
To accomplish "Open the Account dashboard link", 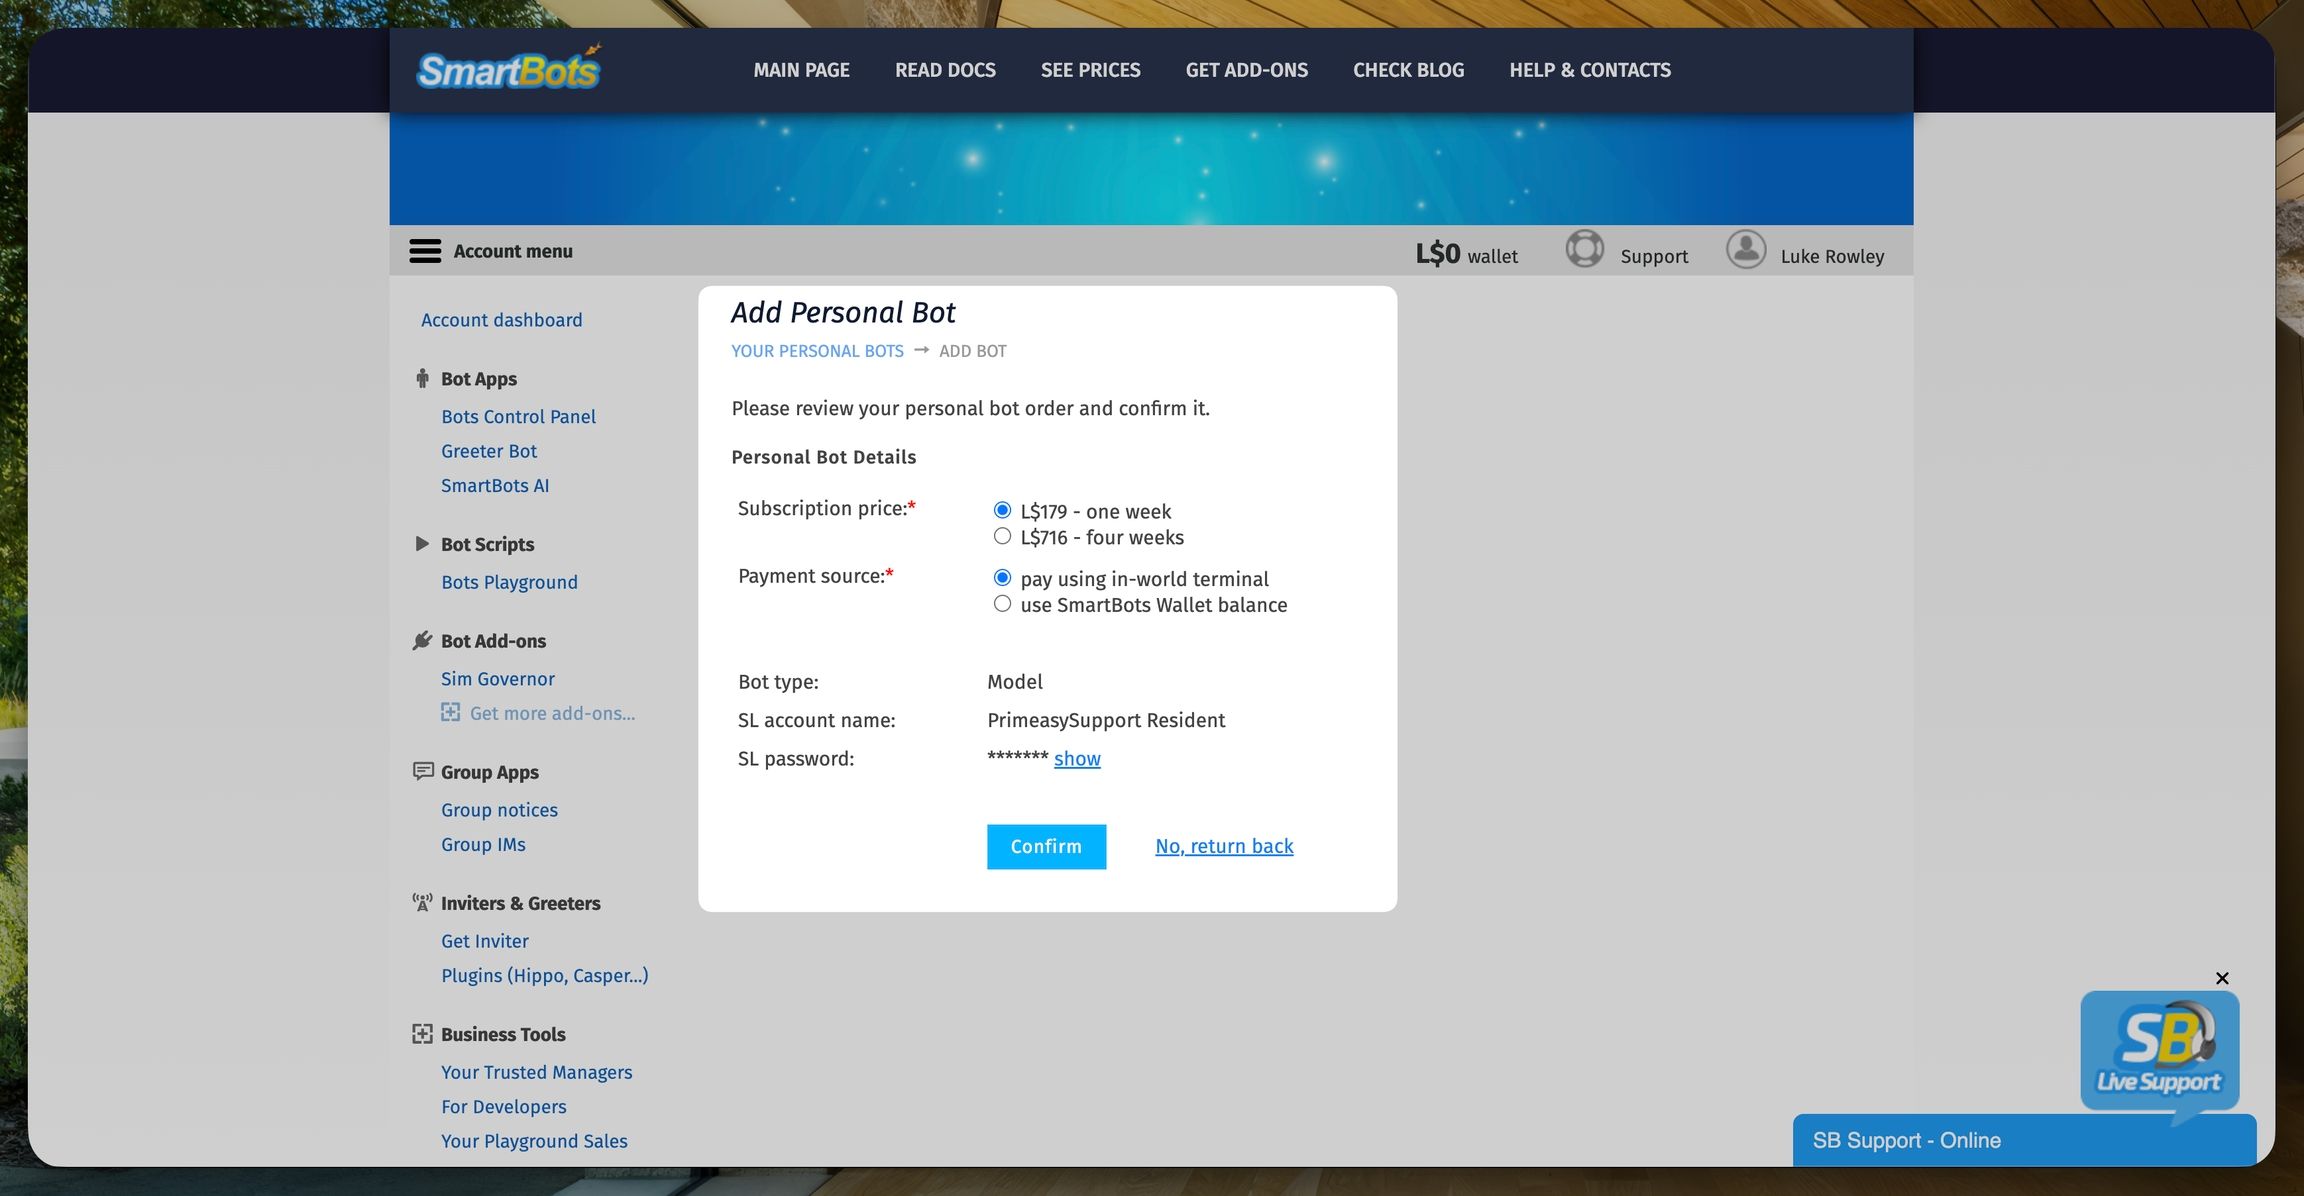I will point(502,320).
